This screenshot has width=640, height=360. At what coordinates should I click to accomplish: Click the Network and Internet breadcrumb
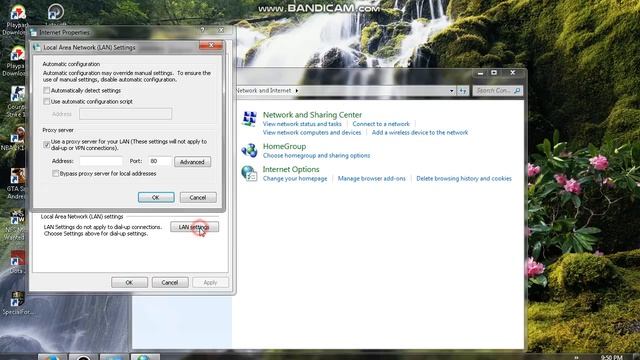click(x=264, y=91)
